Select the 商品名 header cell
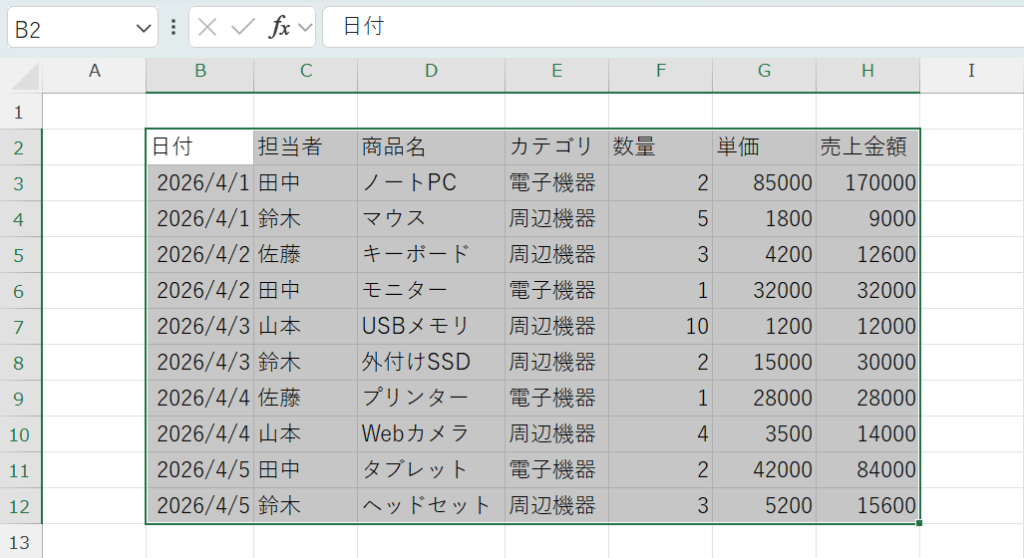The height and width of the screenshot is (558, 1024). (431, 147)
